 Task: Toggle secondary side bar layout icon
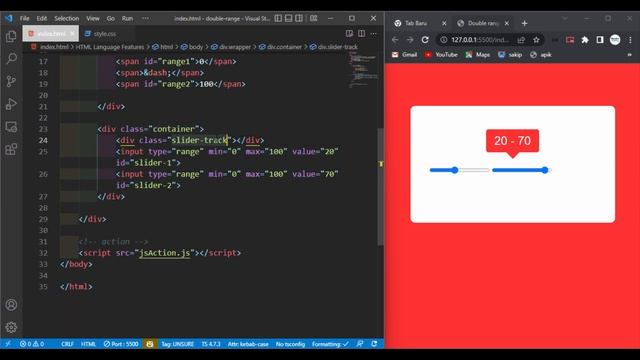point(299,18)
